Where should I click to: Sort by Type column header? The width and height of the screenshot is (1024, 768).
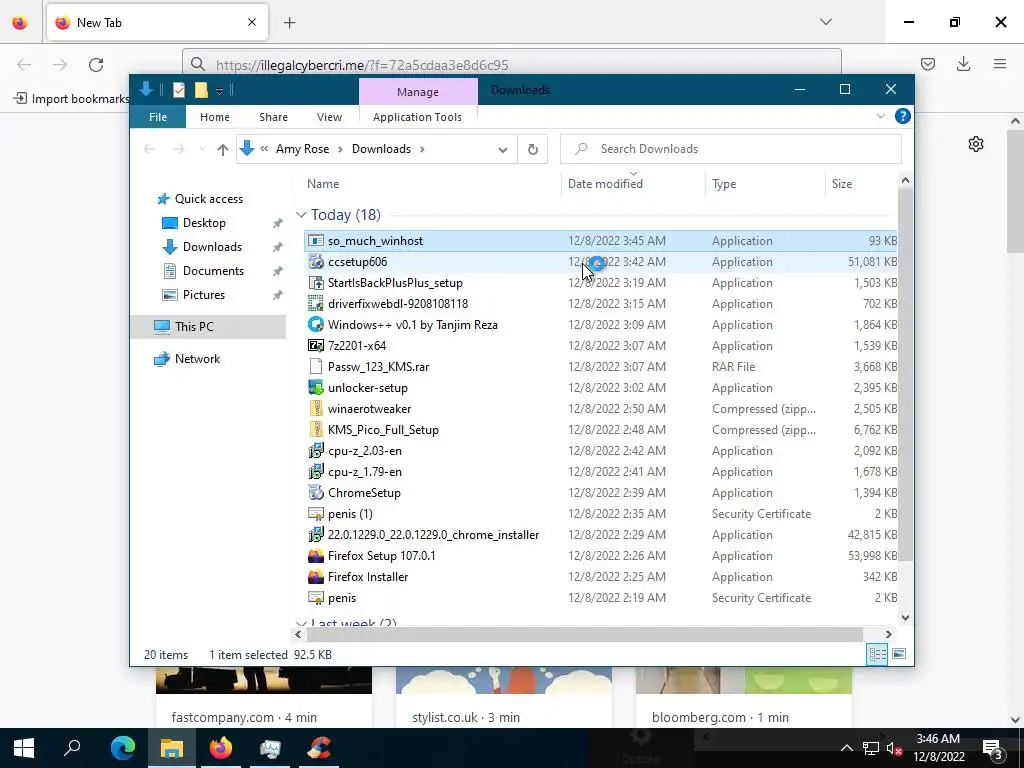pos(724,184)
